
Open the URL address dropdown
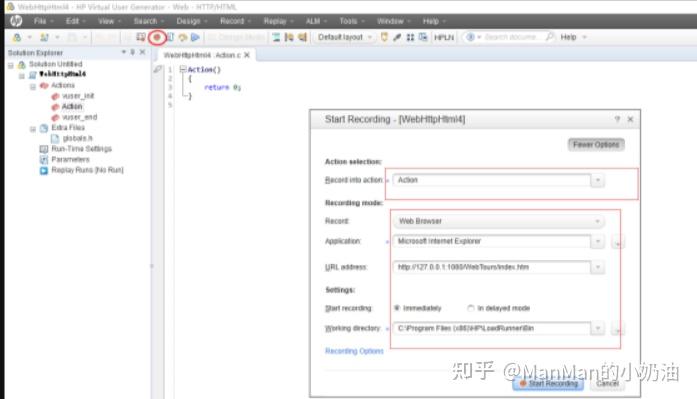pos(598,267)
